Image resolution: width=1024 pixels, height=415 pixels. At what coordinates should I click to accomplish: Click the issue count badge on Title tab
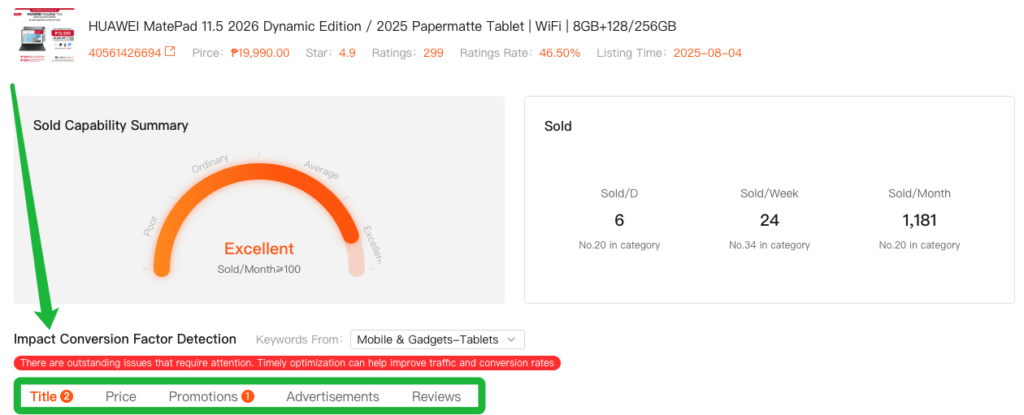(x=67, y=397)
